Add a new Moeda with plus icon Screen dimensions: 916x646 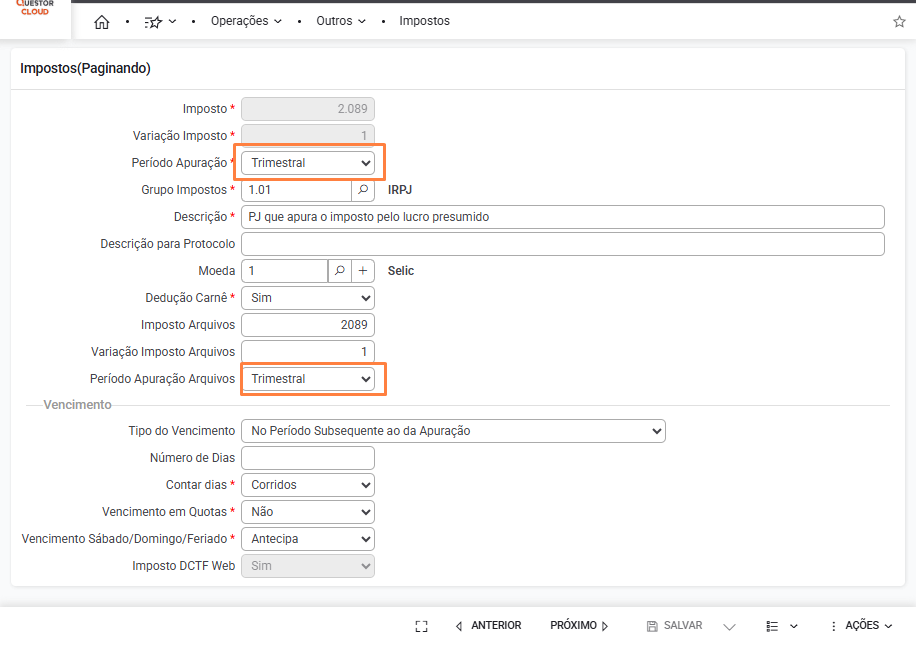pyautogui.click(x=363, y=270)
